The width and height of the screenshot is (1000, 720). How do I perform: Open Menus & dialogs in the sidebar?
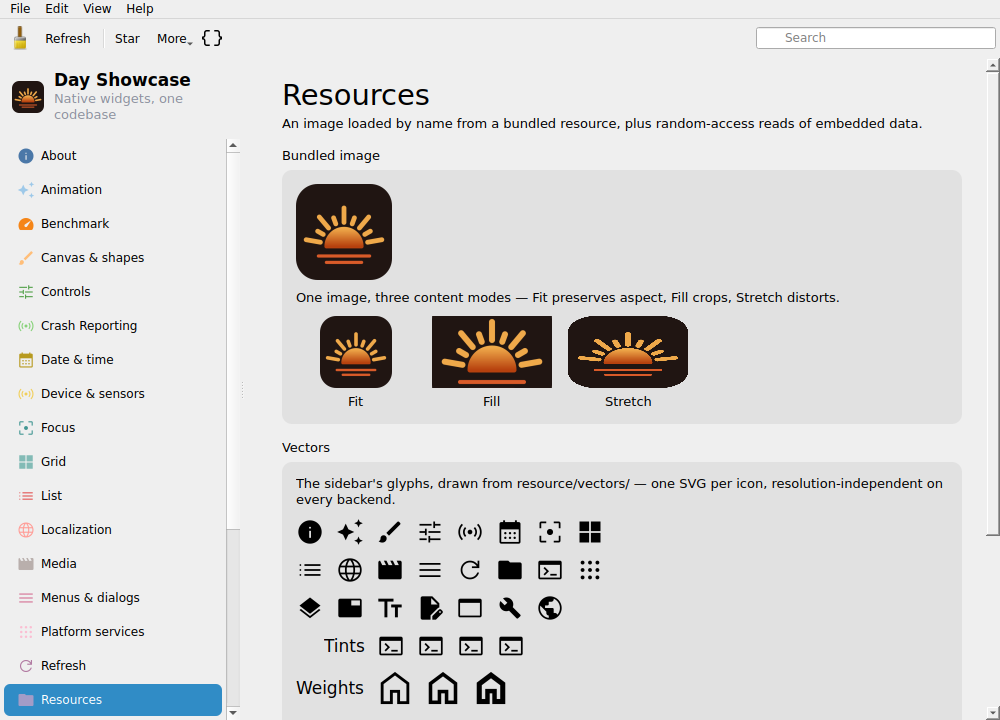pos(113,598)
